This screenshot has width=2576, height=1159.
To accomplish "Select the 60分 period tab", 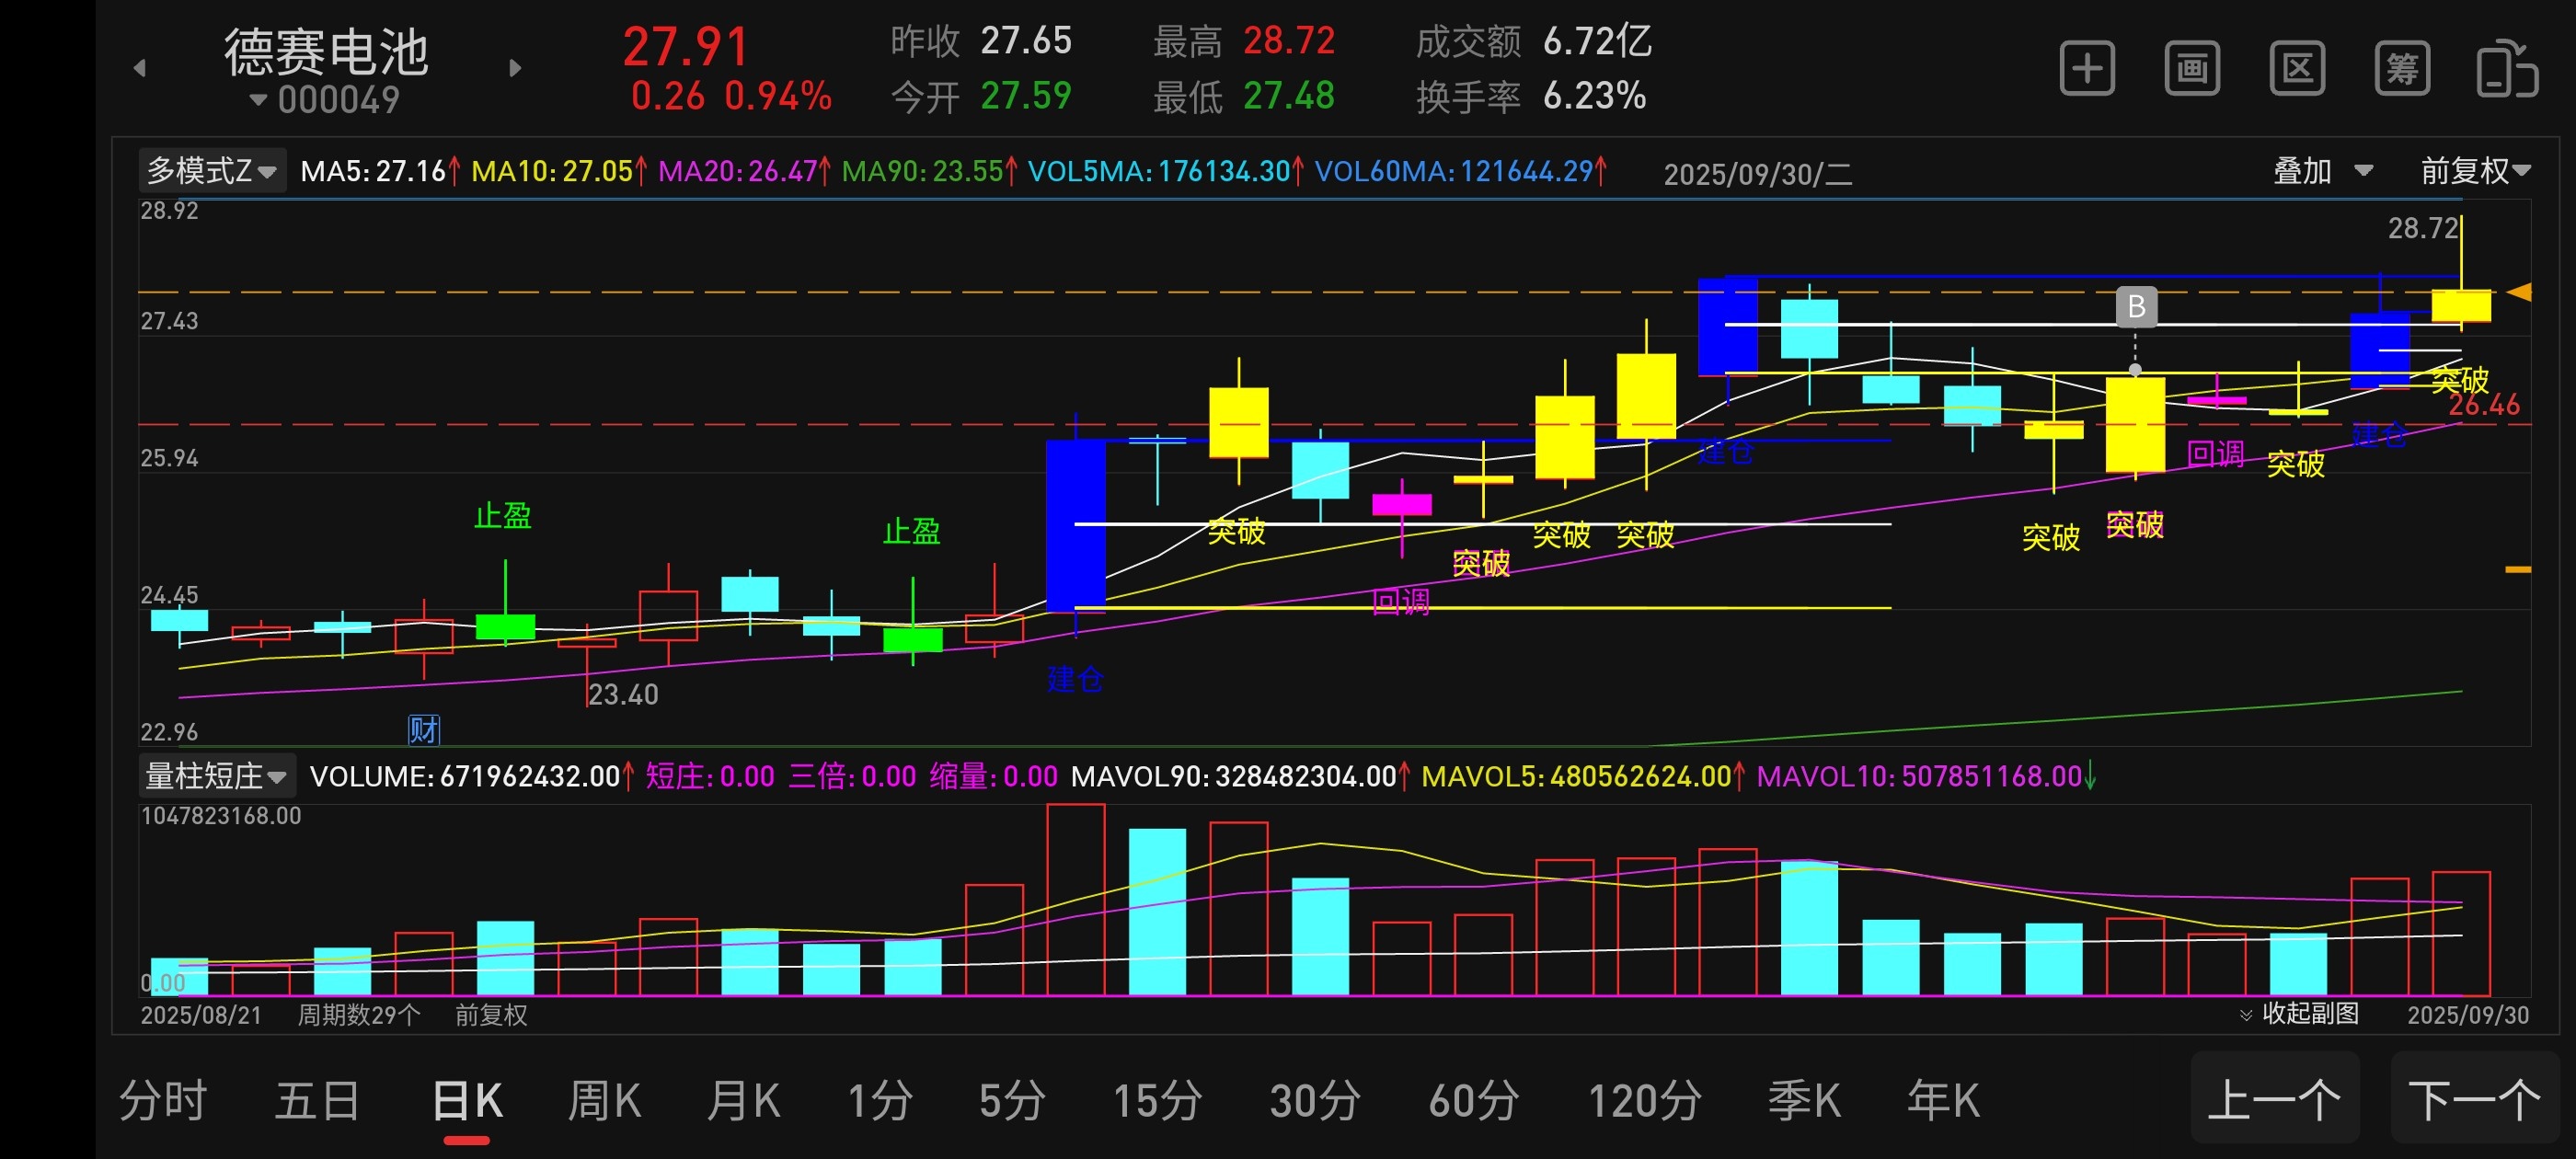I will coord(1473,1101).
